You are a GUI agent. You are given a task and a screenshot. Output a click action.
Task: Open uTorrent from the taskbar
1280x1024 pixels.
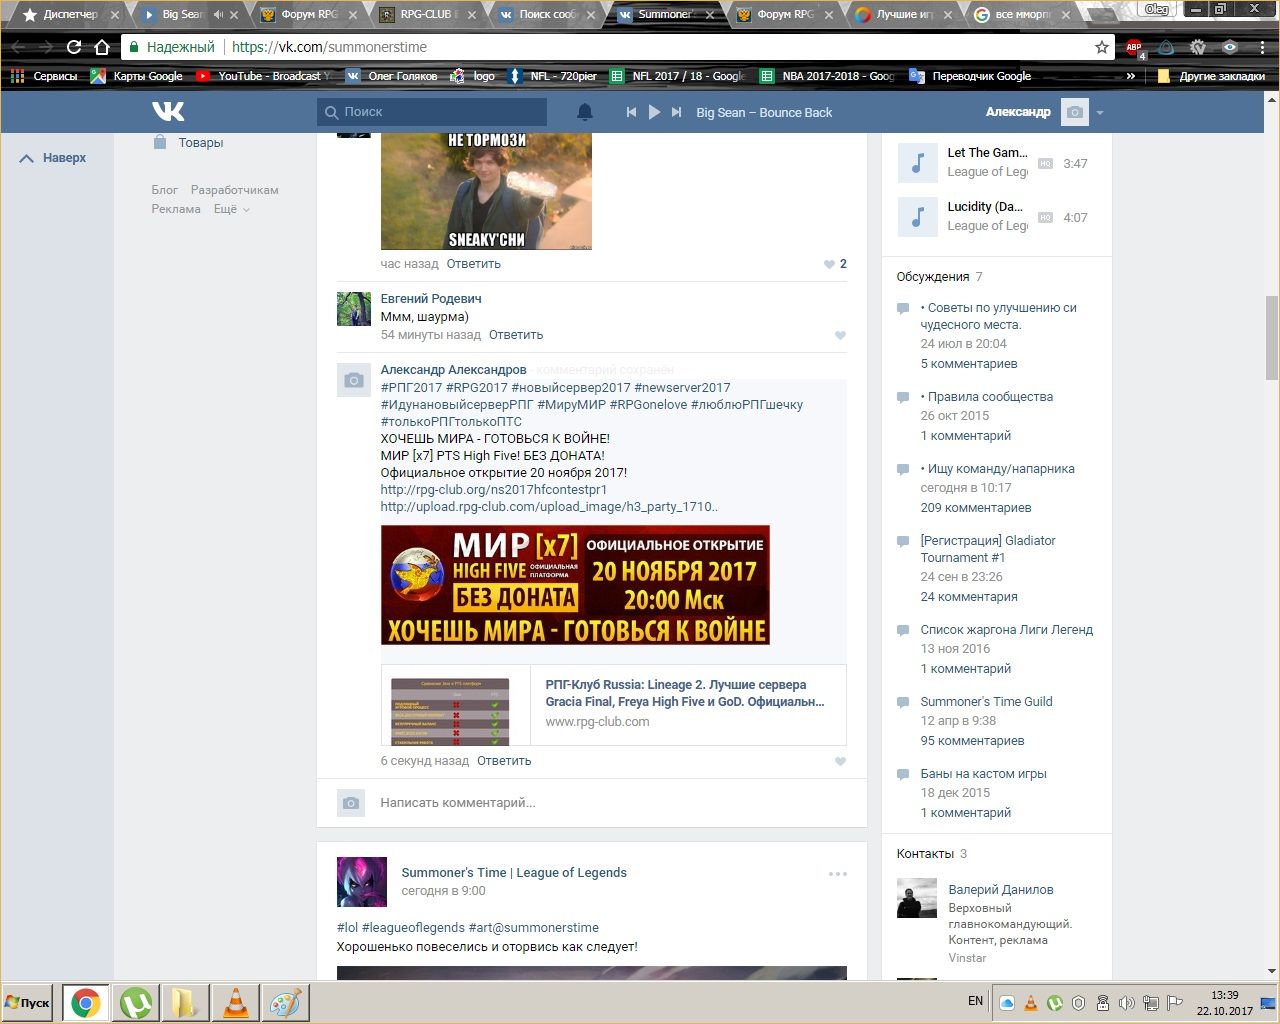(x=136, y=1002)
